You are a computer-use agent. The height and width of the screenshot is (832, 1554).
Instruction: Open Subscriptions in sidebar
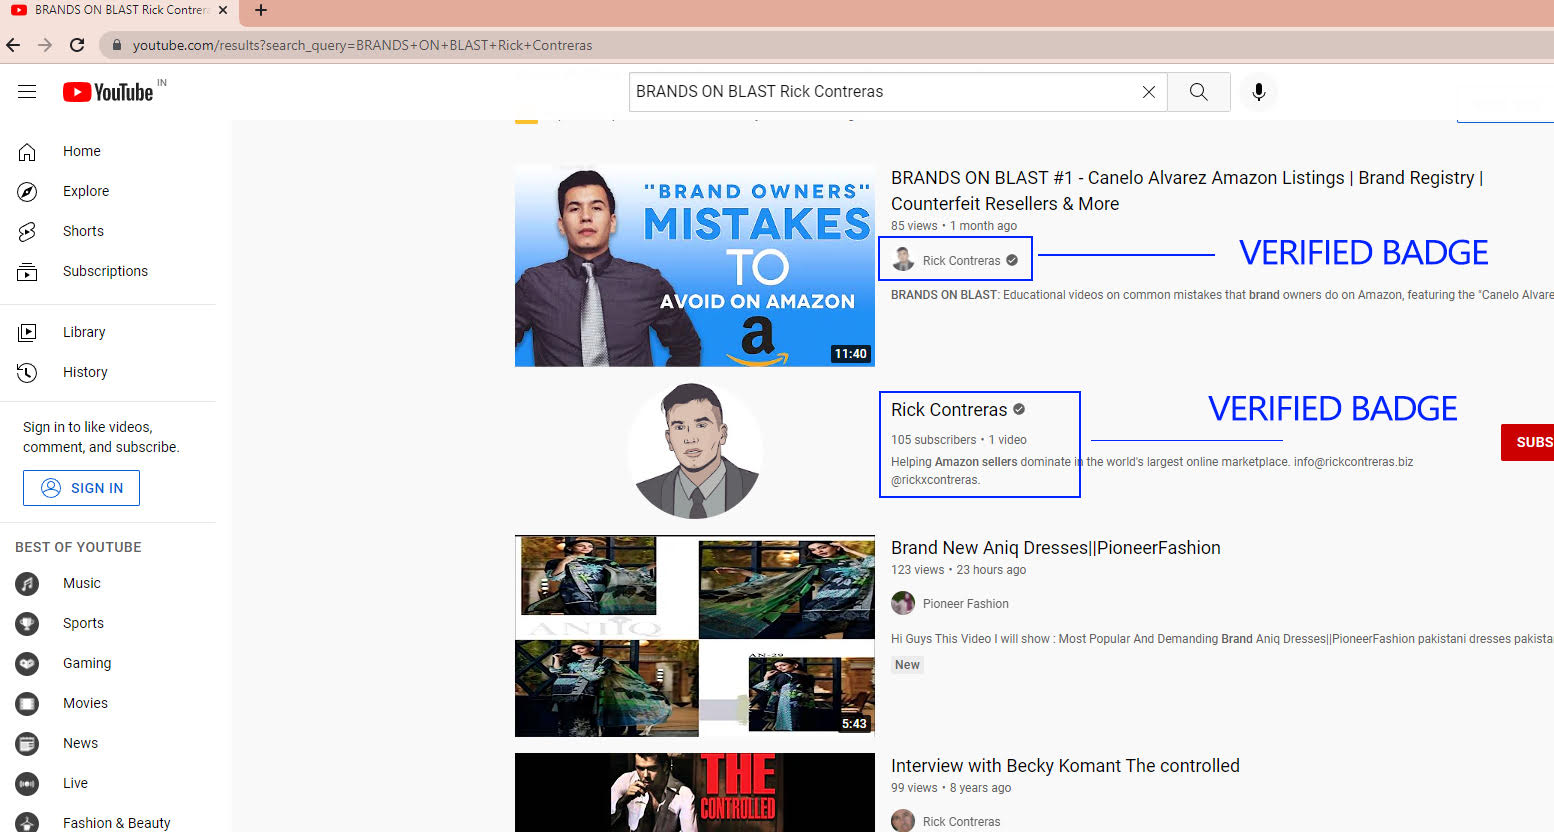tap(108, 271)
